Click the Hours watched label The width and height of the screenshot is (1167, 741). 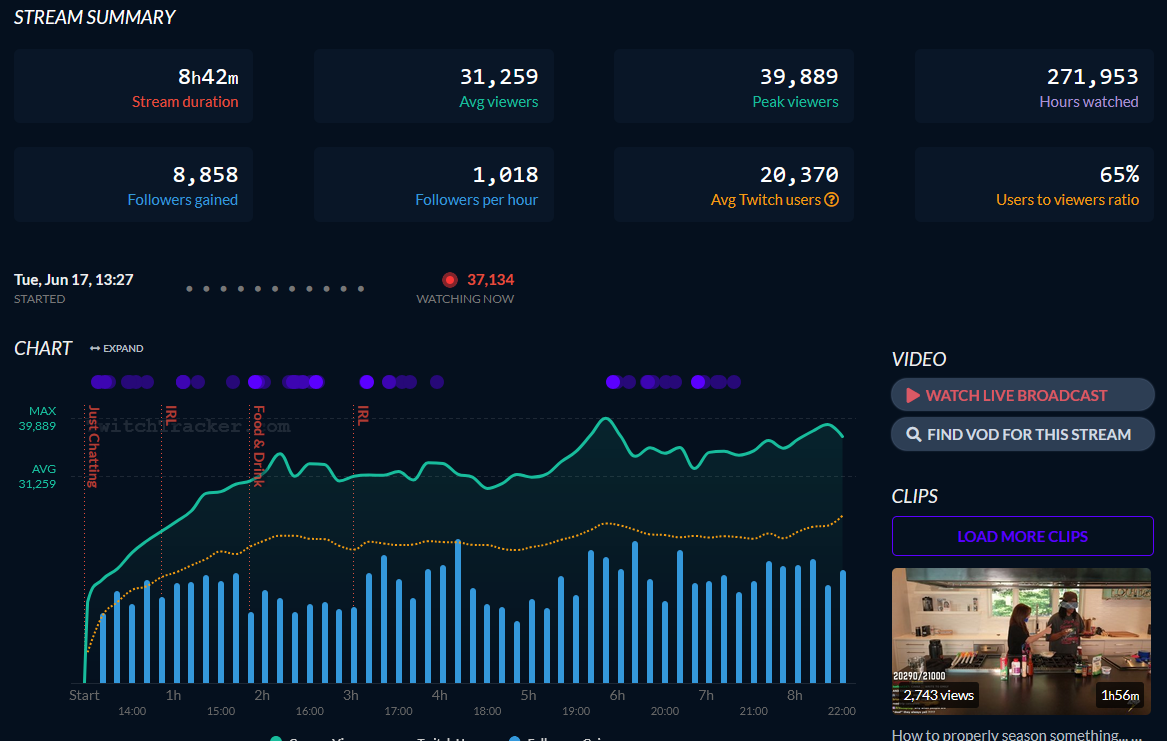(x=1089, y=102)
